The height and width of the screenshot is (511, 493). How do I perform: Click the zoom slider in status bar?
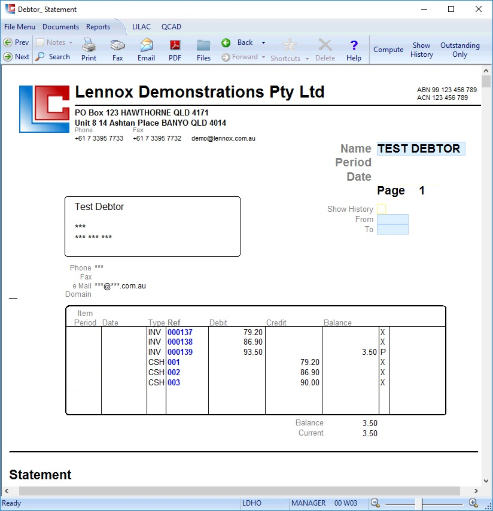click(x=422, y=503)
